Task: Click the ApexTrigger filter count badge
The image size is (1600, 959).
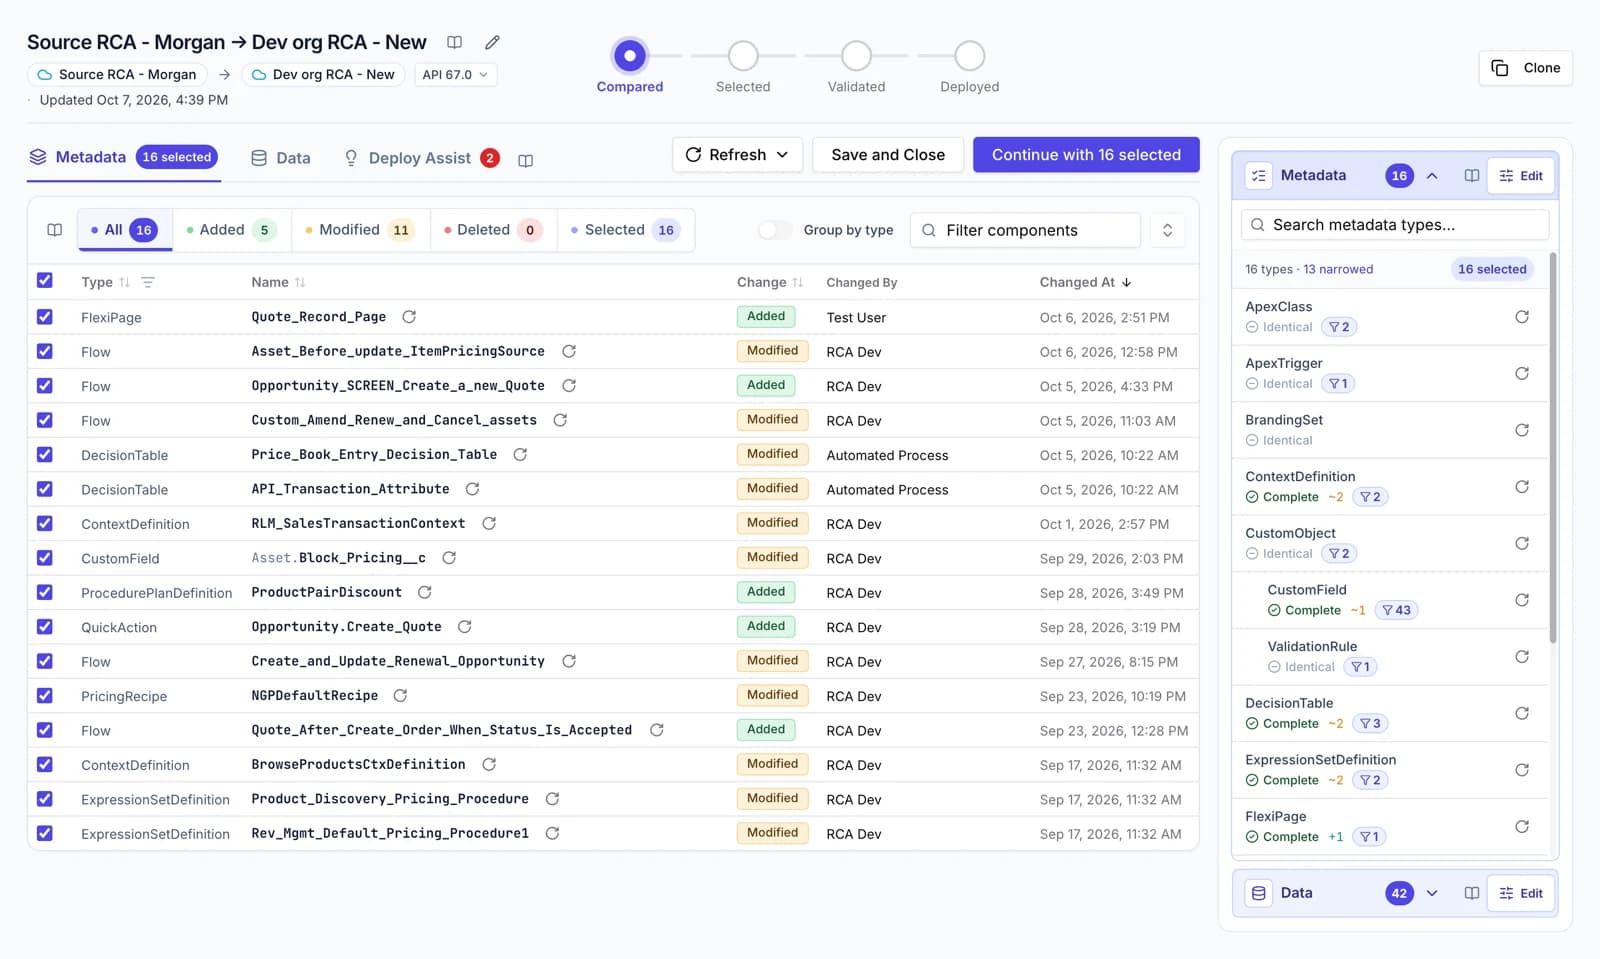Action: click(1338, 384)
